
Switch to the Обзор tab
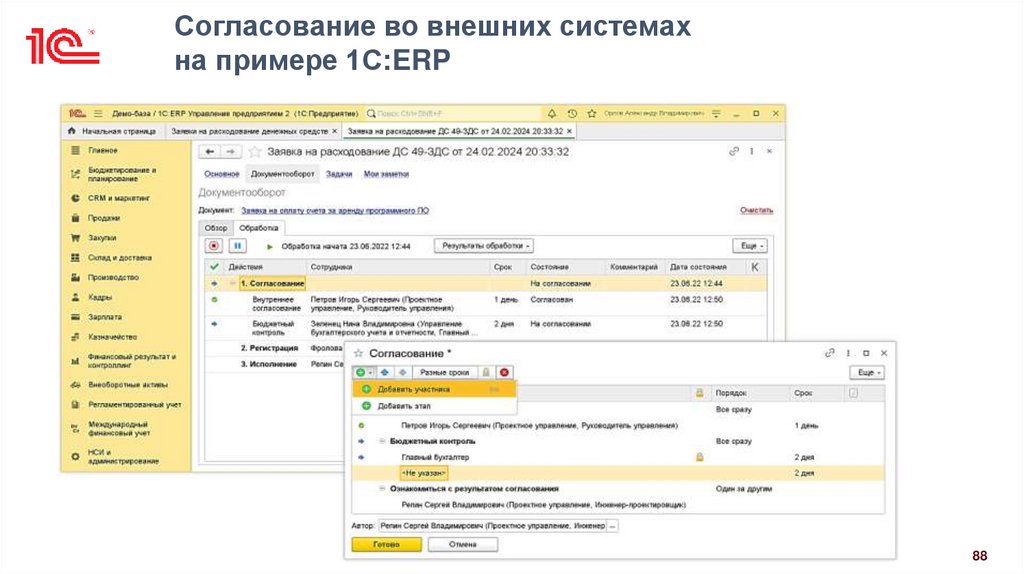point(216,228)
